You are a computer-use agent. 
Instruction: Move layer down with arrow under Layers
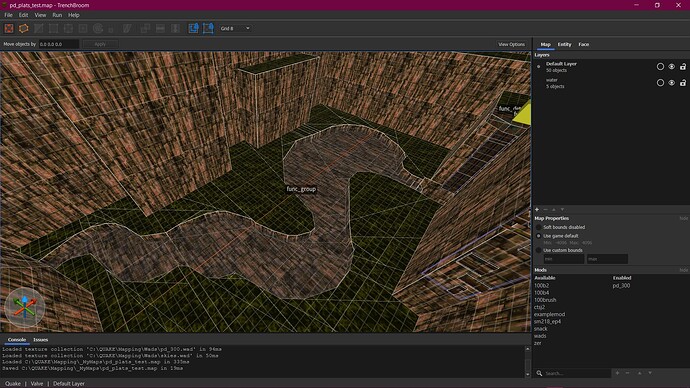coord(562,210)
